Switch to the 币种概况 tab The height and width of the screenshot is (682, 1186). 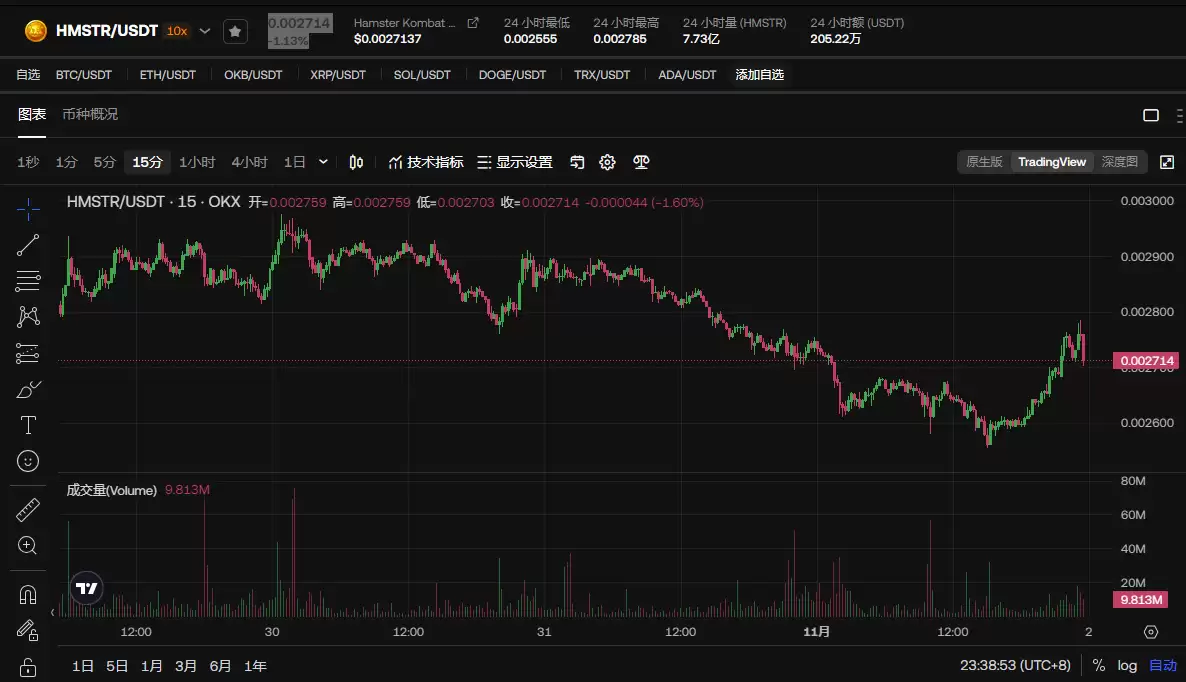tap(90, 114)
